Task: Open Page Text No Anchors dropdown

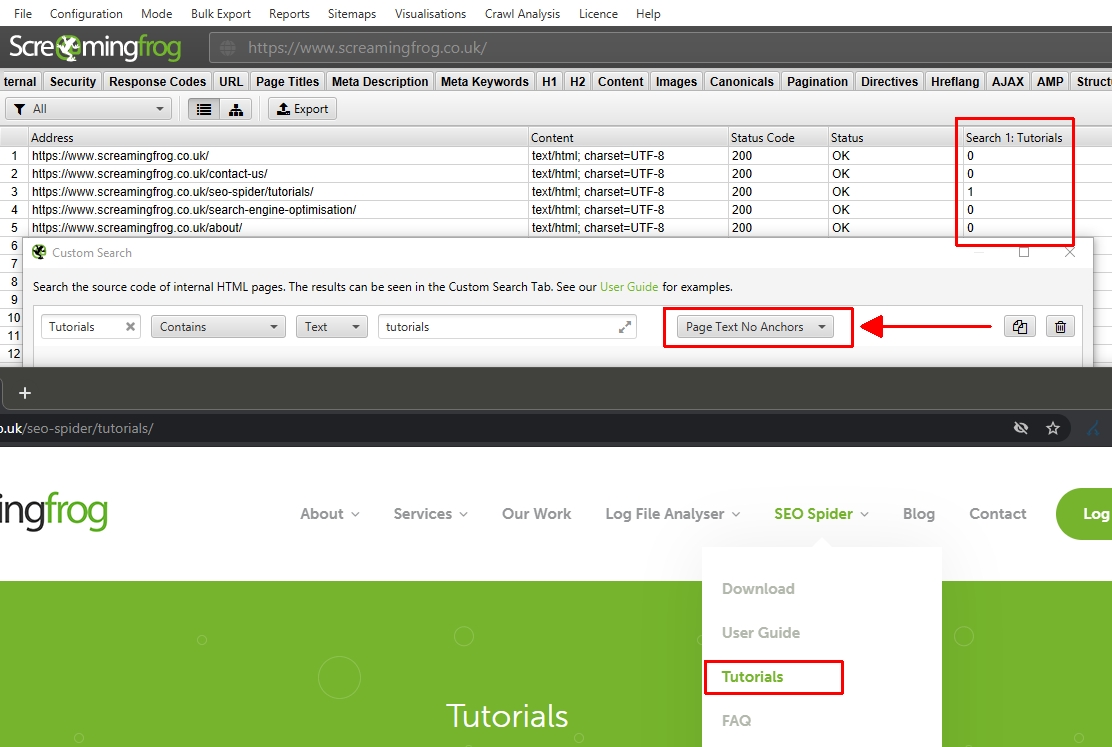Action: tap(755, 326)
